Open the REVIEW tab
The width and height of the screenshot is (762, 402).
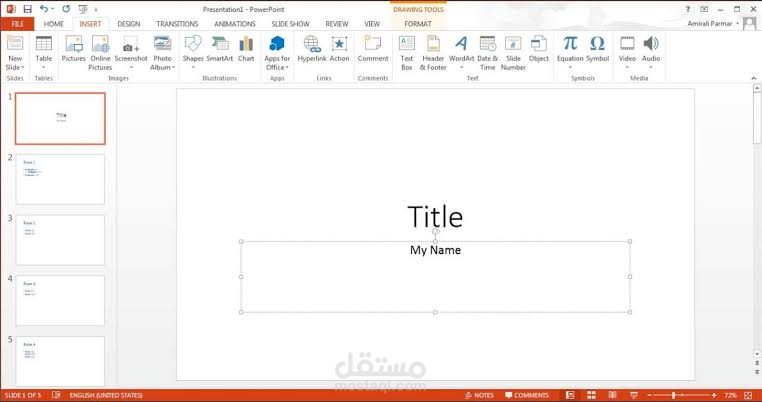click(x=337, y=24)
